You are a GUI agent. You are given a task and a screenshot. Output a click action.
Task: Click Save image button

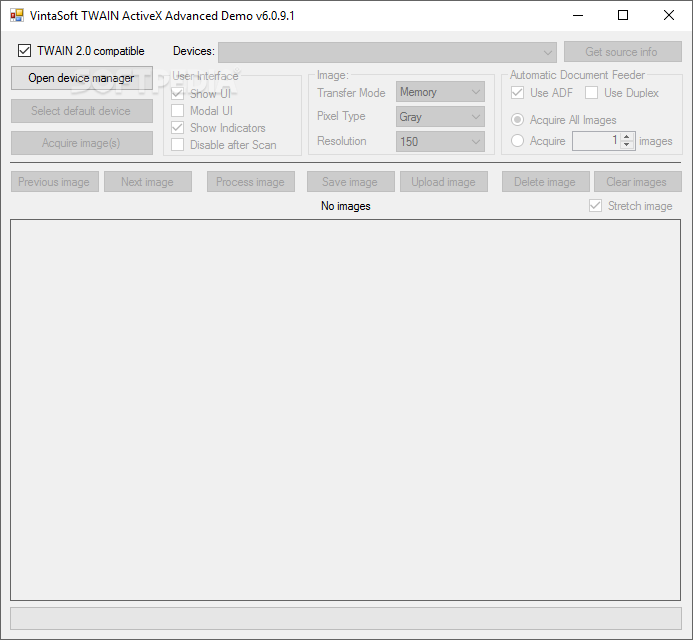click(351, 182)
